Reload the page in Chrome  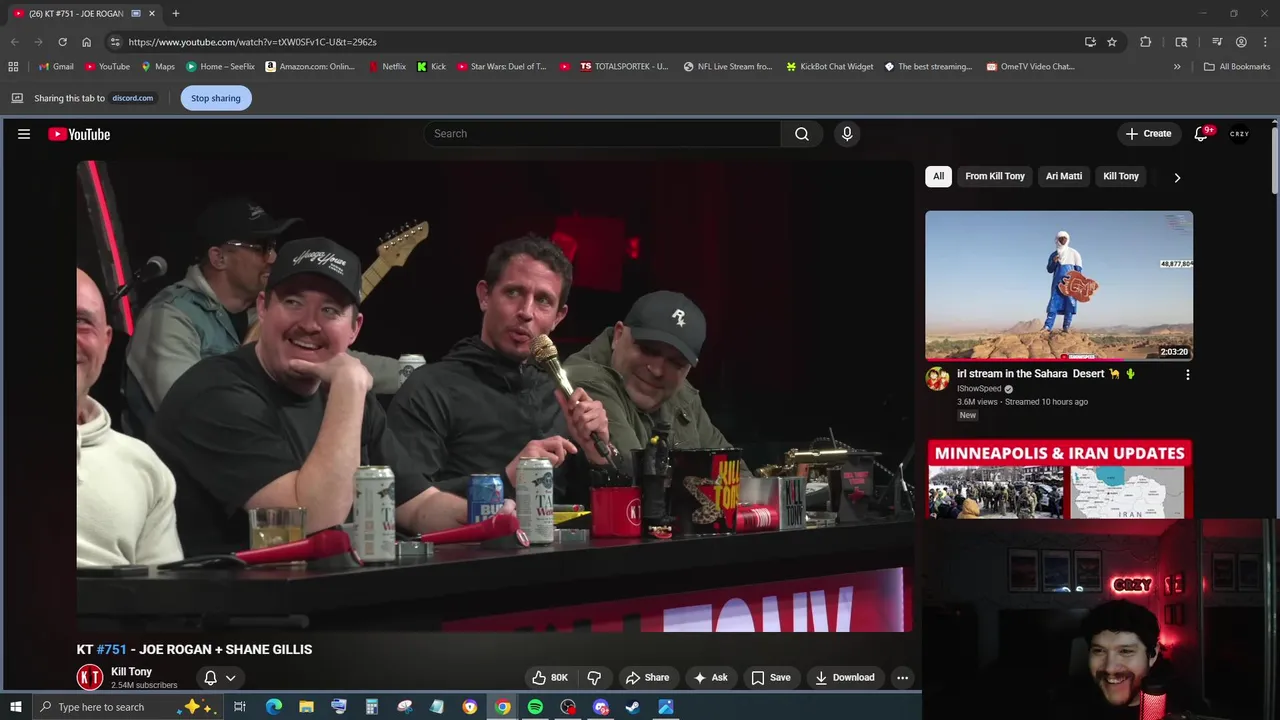(62, 42)
